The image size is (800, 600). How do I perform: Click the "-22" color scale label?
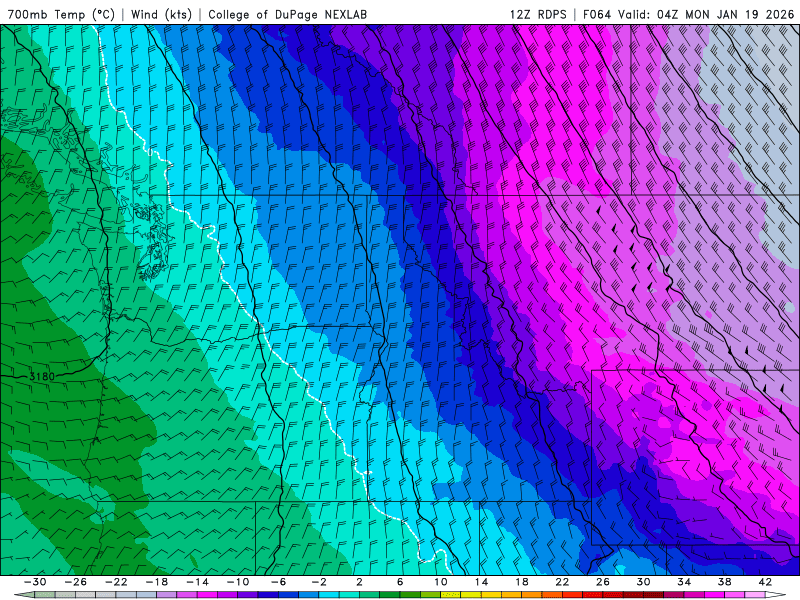tap(116, 582)
